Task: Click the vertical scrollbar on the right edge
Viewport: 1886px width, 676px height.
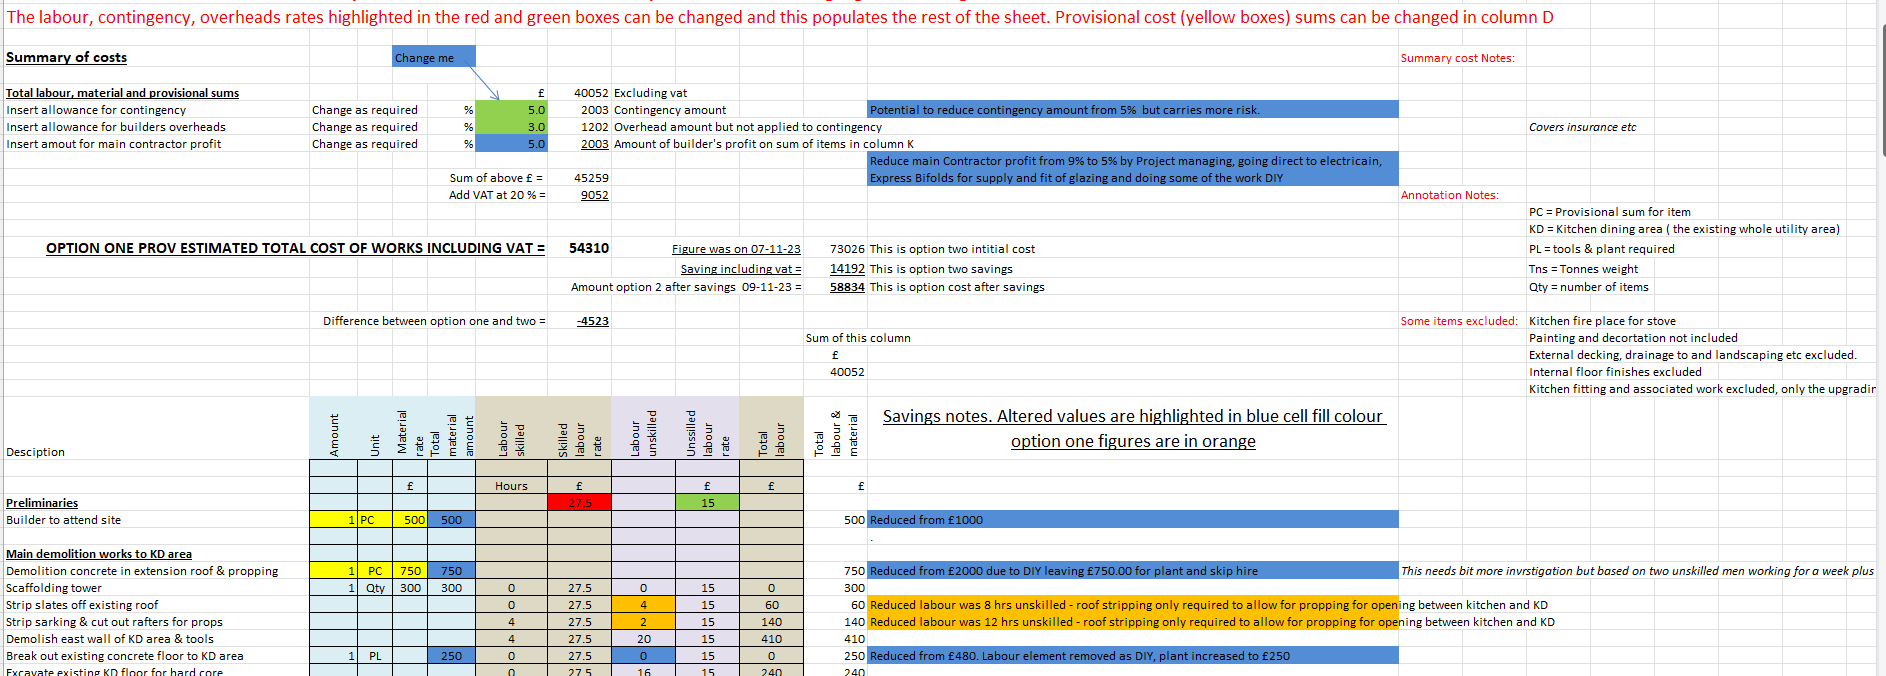Action: click(1881, 90)
